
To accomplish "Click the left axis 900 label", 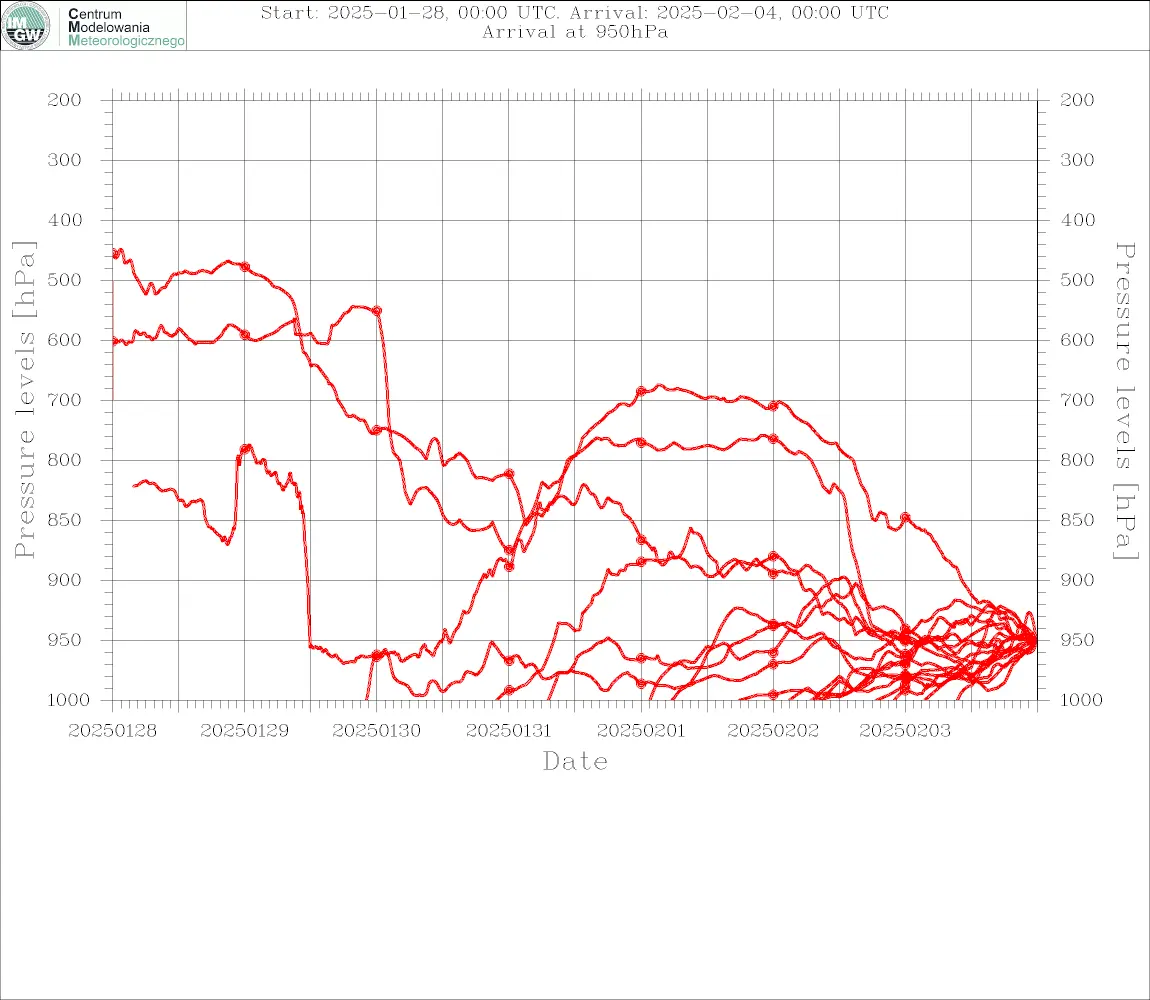I will [65, 580].
